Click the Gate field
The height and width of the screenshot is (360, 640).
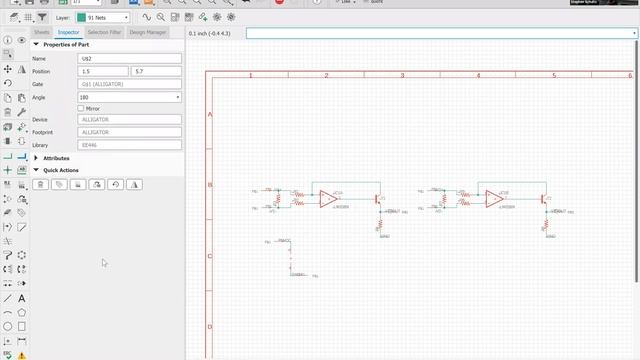pyautogui.click(x=129, y=84)
